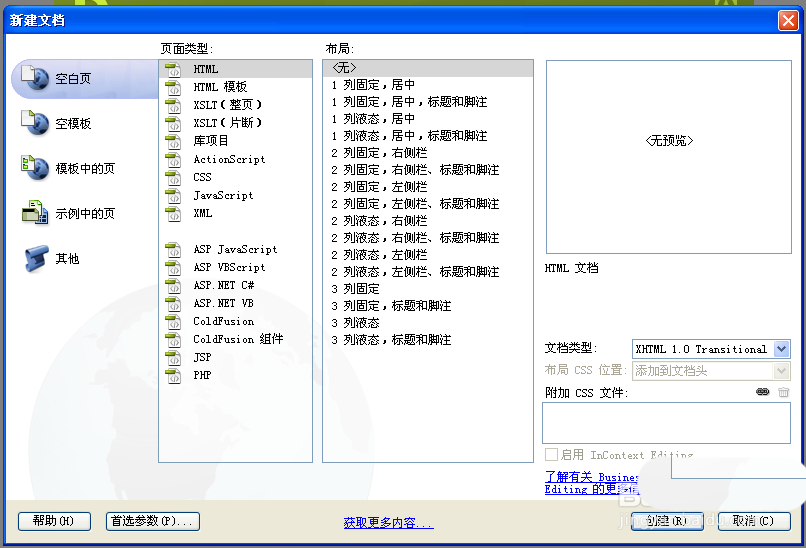This screenshot has width=806, height=548.
Task: Select the <无> layout option
Action: click(428, 68)
